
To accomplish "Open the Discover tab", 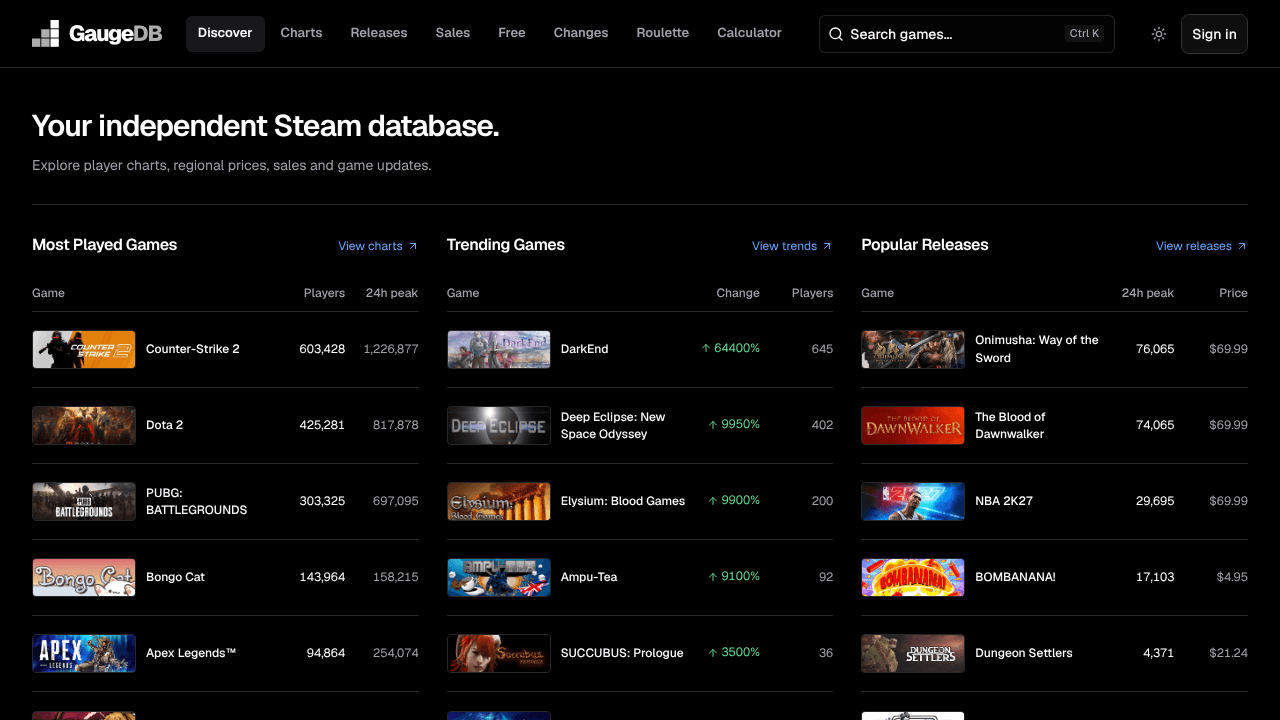I will 225,33.
